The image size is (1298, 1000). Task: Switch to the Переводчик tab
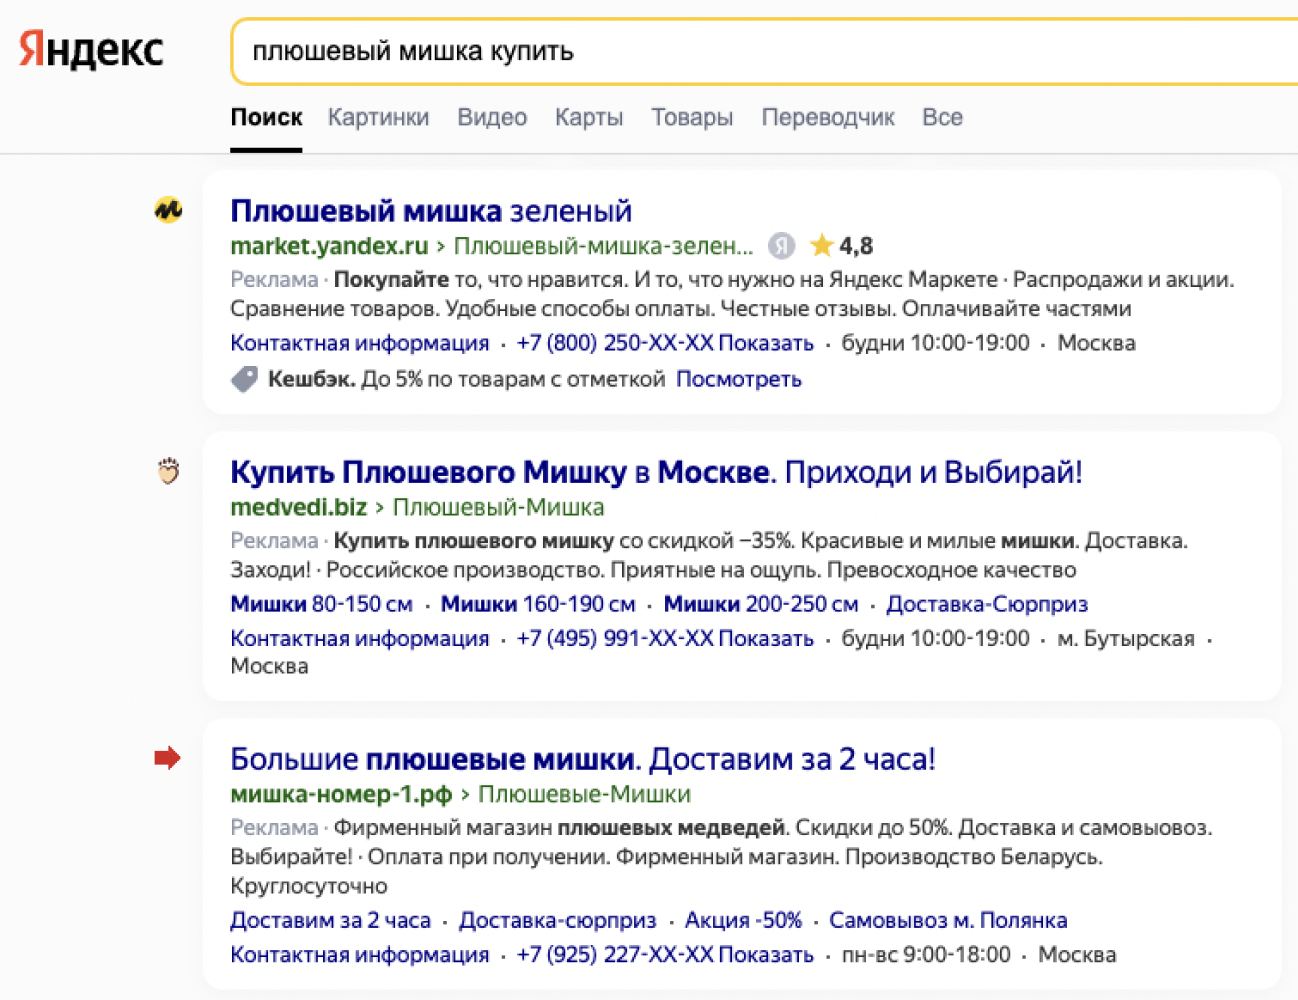pyautogui.click(x=828, y=117)
